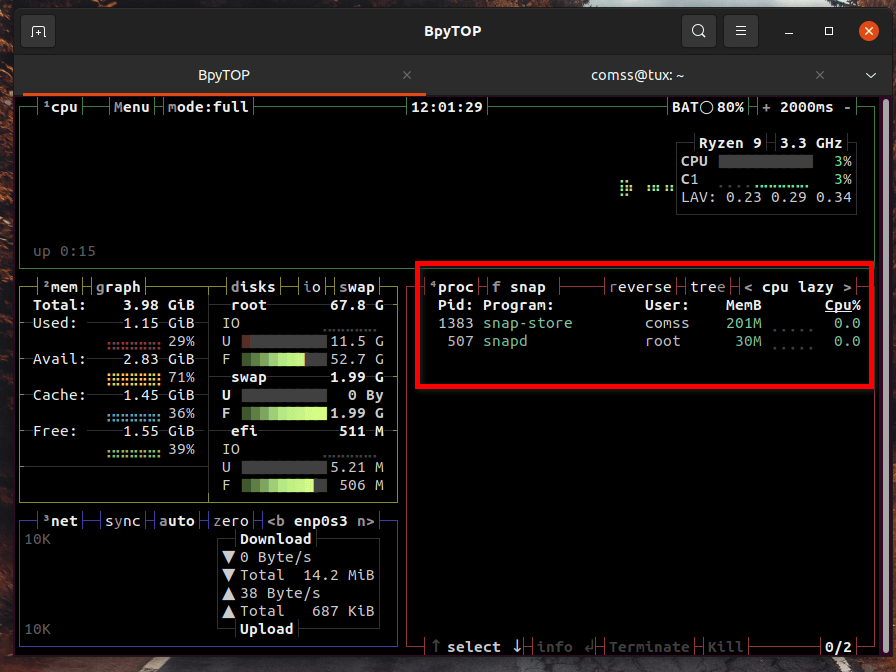The image size is (896, 672).
Task: Toggle net auto scaling
Action: (x=177, y=521)
